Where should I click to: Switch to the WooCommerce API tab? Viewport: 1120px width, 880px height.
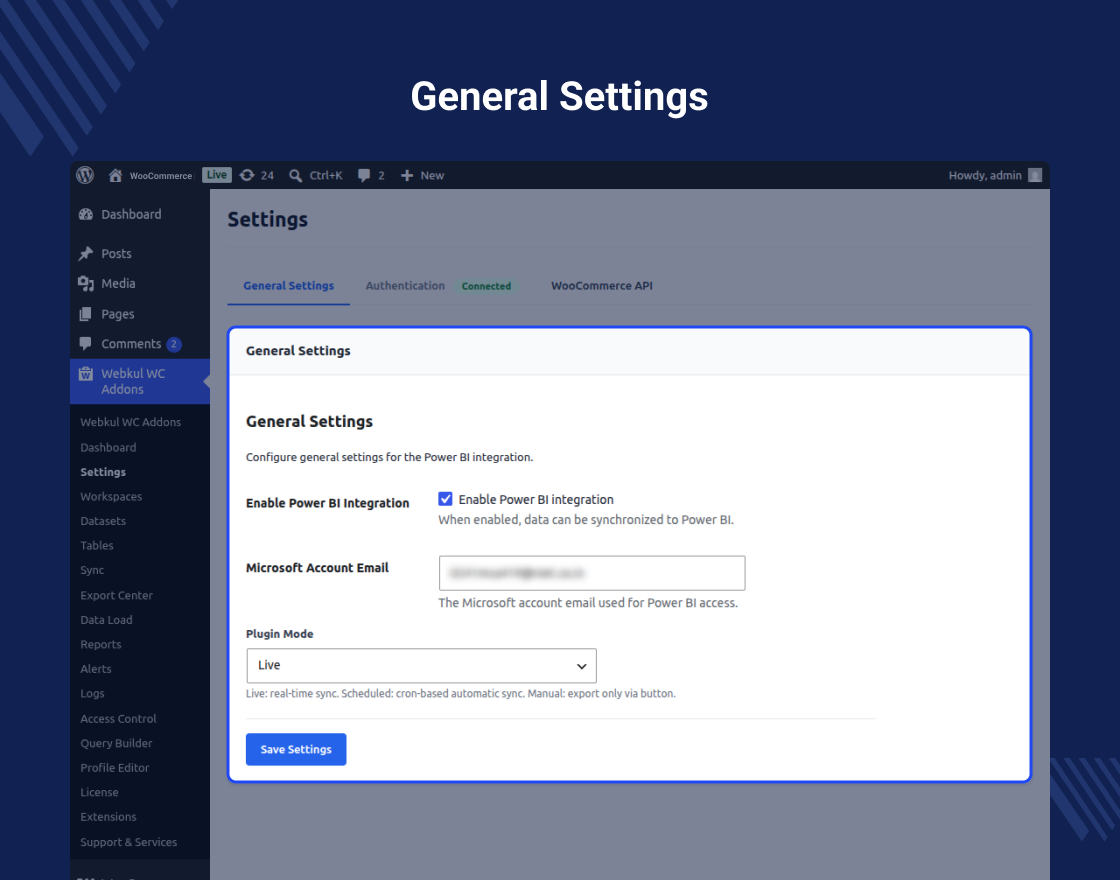click(601, 286)
